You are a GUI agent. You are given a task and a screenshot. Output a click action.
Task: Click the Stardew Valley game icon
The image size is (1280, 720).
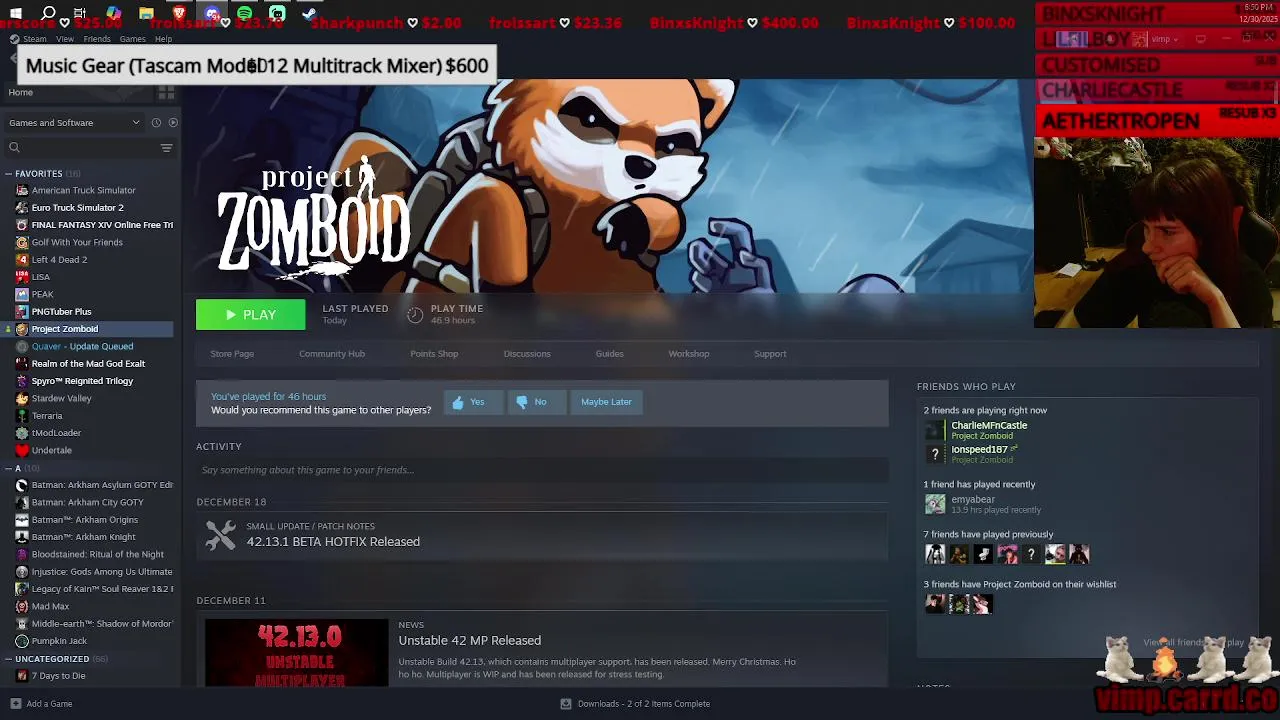pos(22,398)
